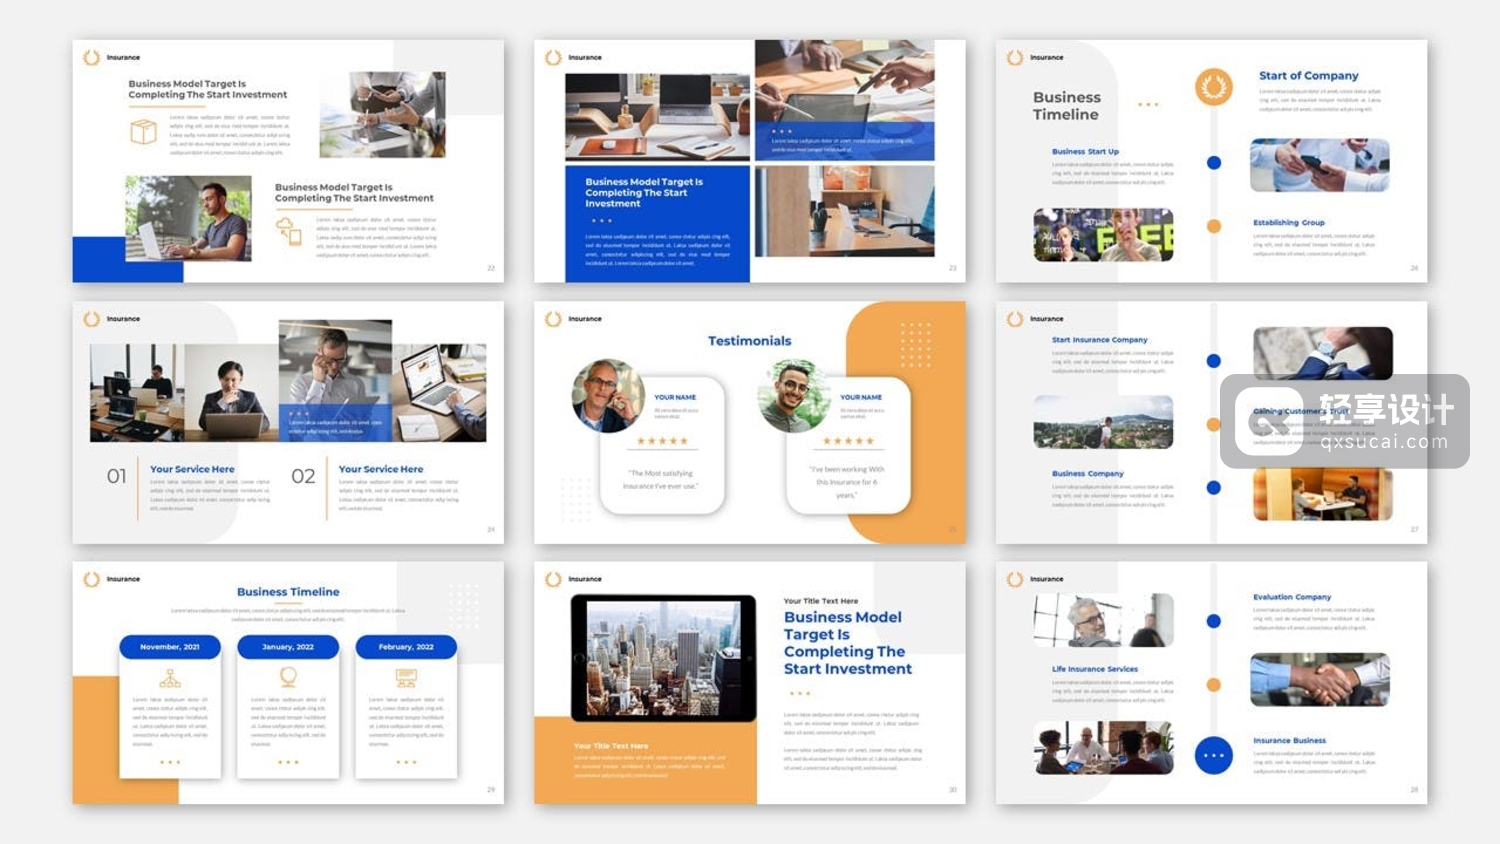The height and width of the screenshot is (844, 1500).
Task: Click the Life Insurance Services label
Action: pyautogui.click(x=1095, y=669)
